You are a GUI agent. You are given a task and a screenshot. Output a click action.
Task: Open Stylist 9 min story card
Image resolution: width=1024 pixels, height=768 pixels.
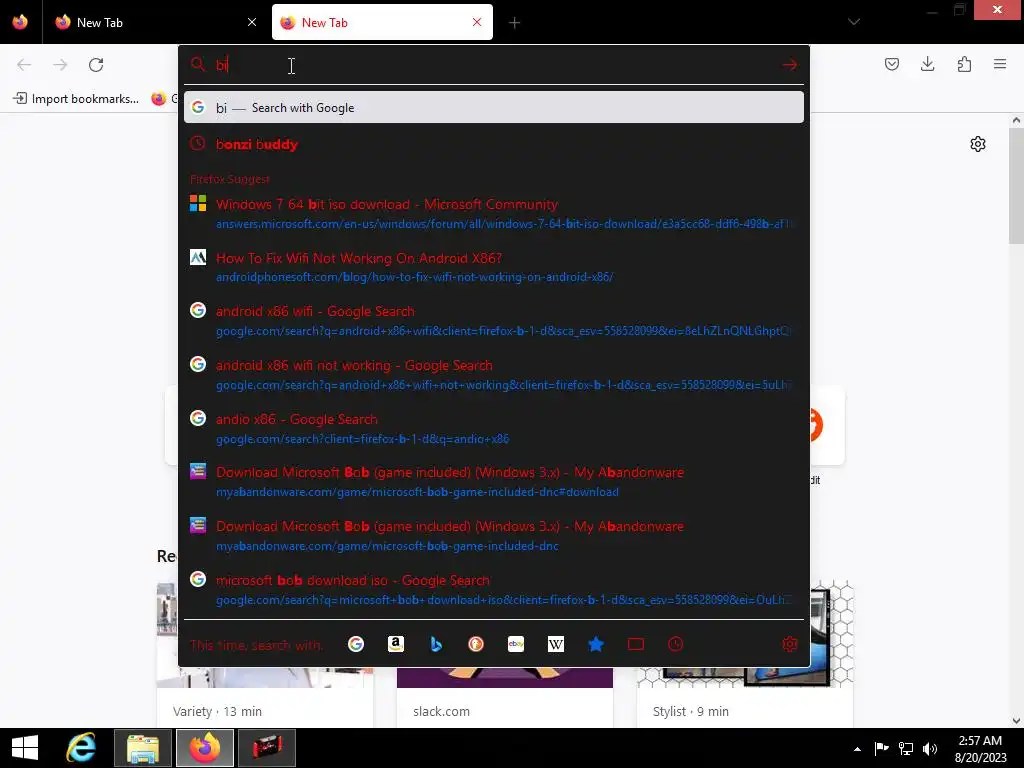[x=744, y=697]
